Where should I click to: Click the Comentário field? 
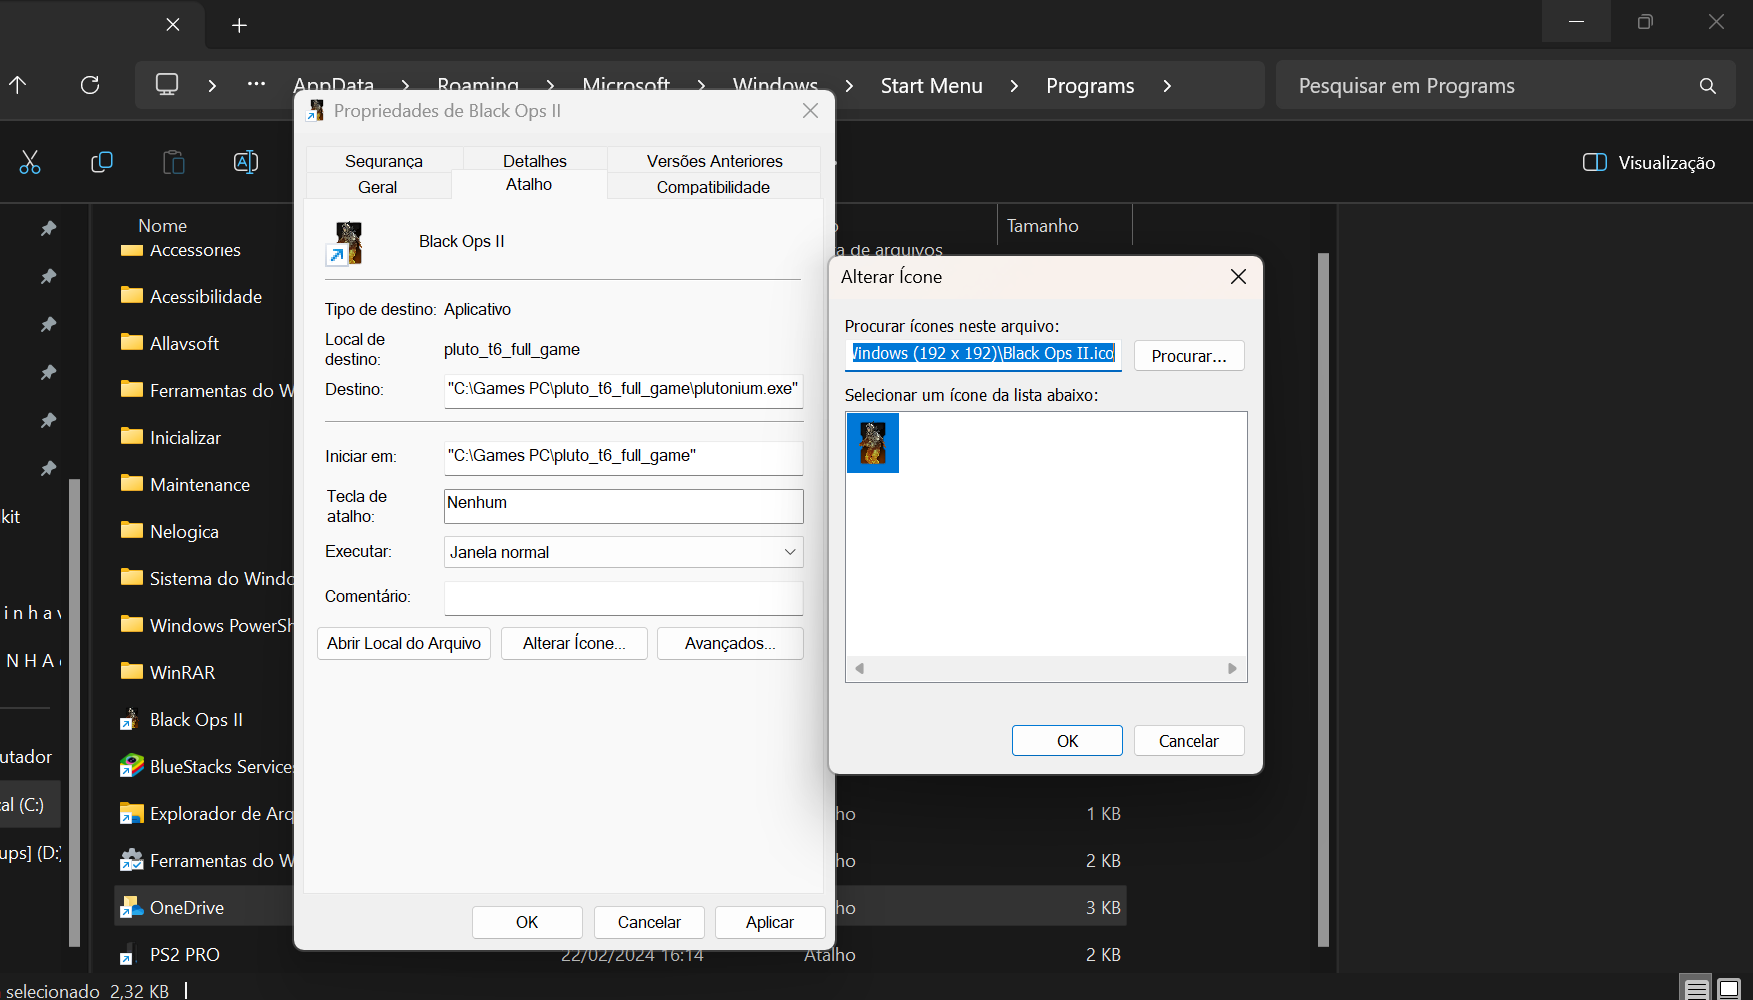(623, 598)
